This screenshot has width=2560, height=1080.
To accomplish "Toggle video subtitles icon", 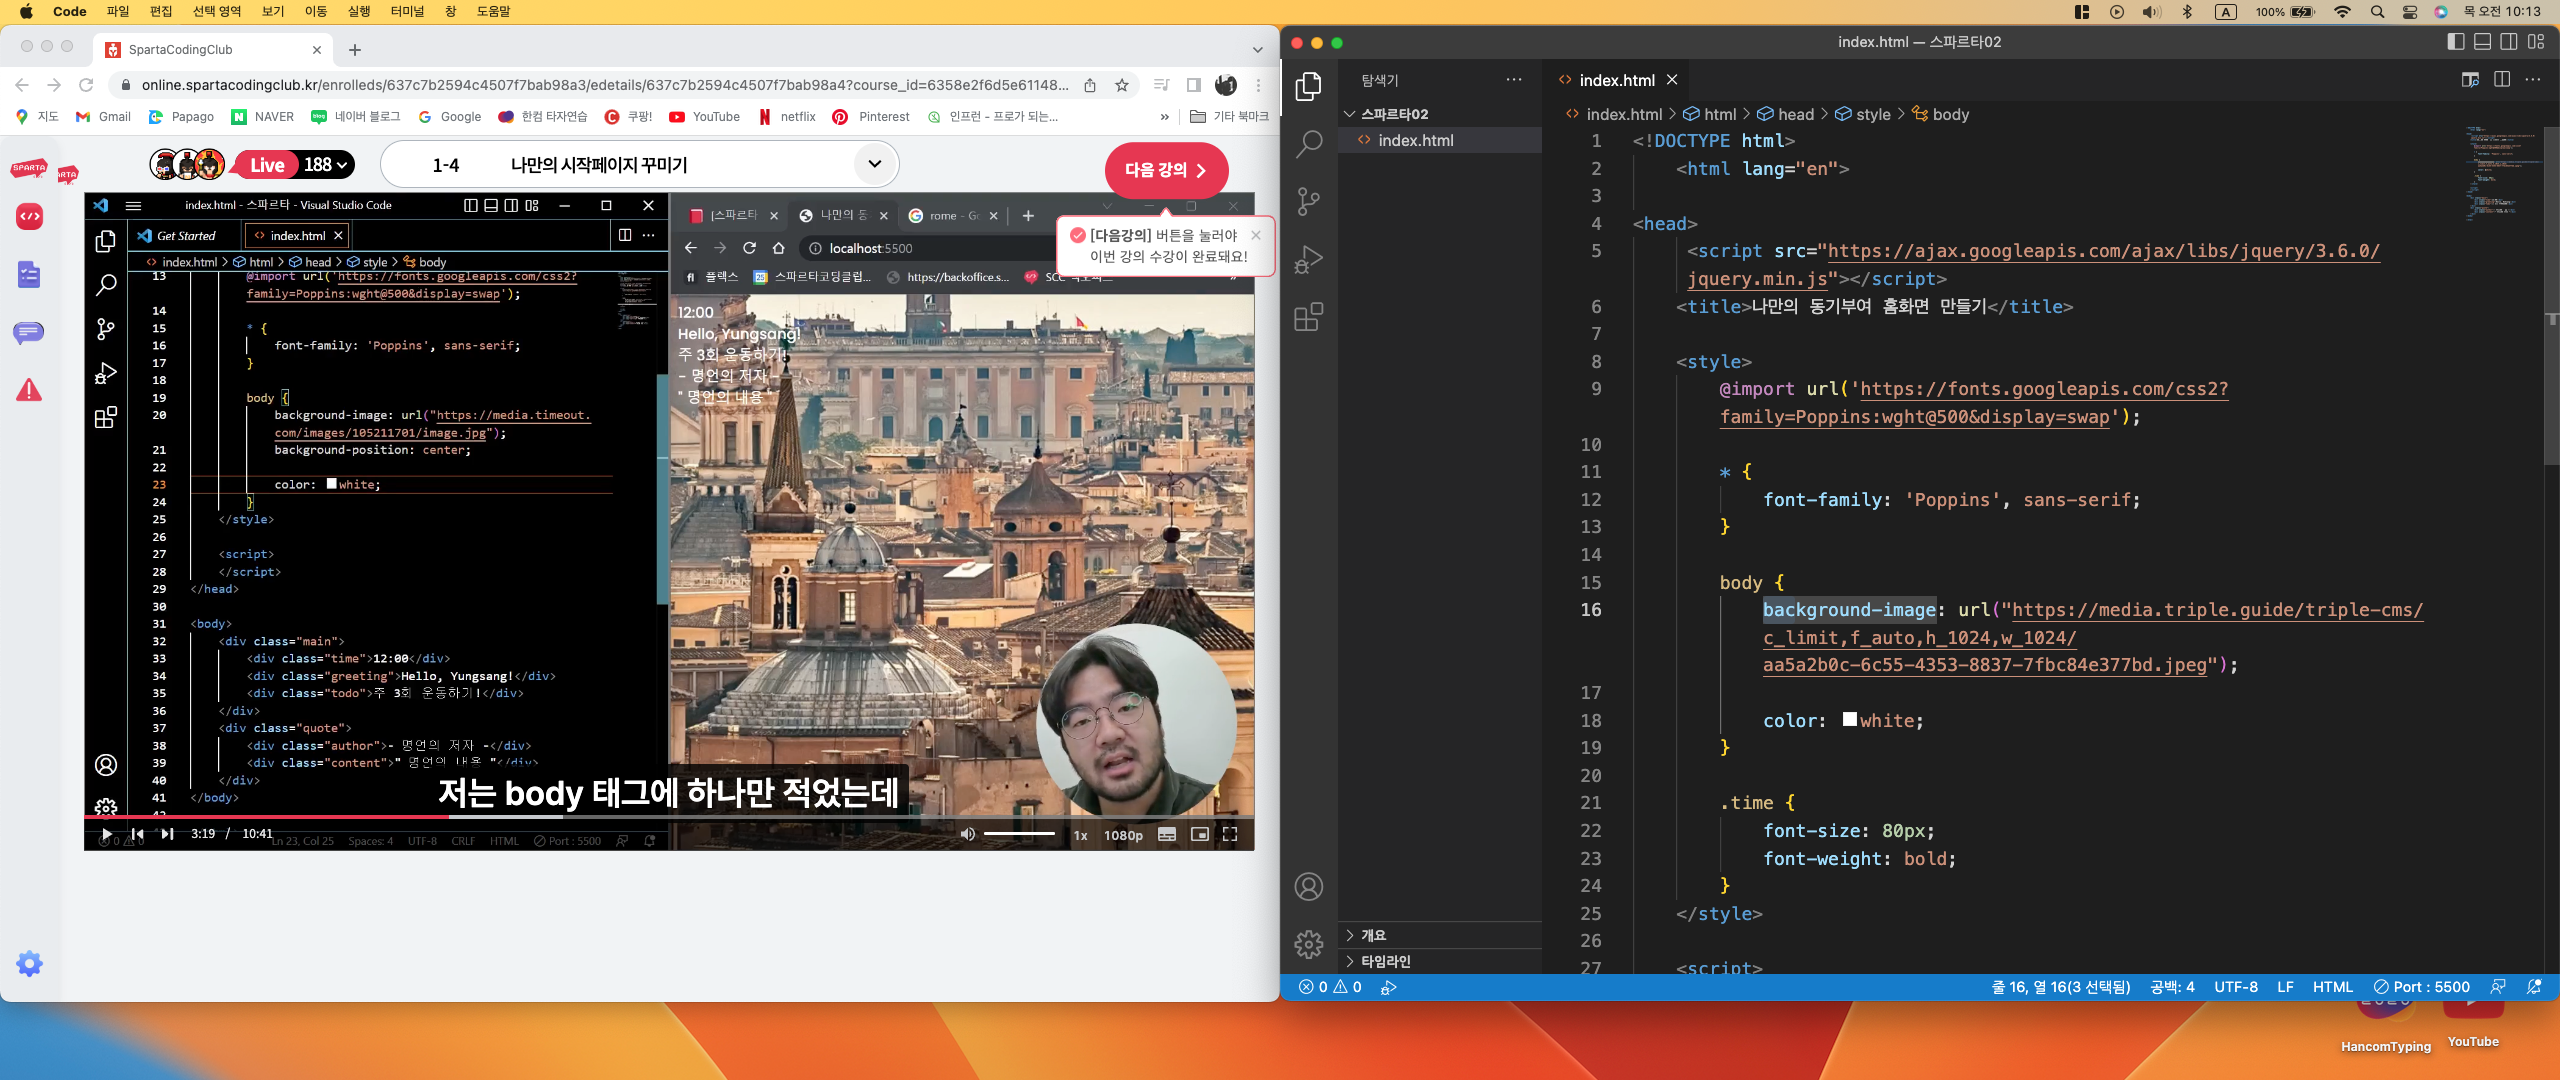I will point(1167,834).
